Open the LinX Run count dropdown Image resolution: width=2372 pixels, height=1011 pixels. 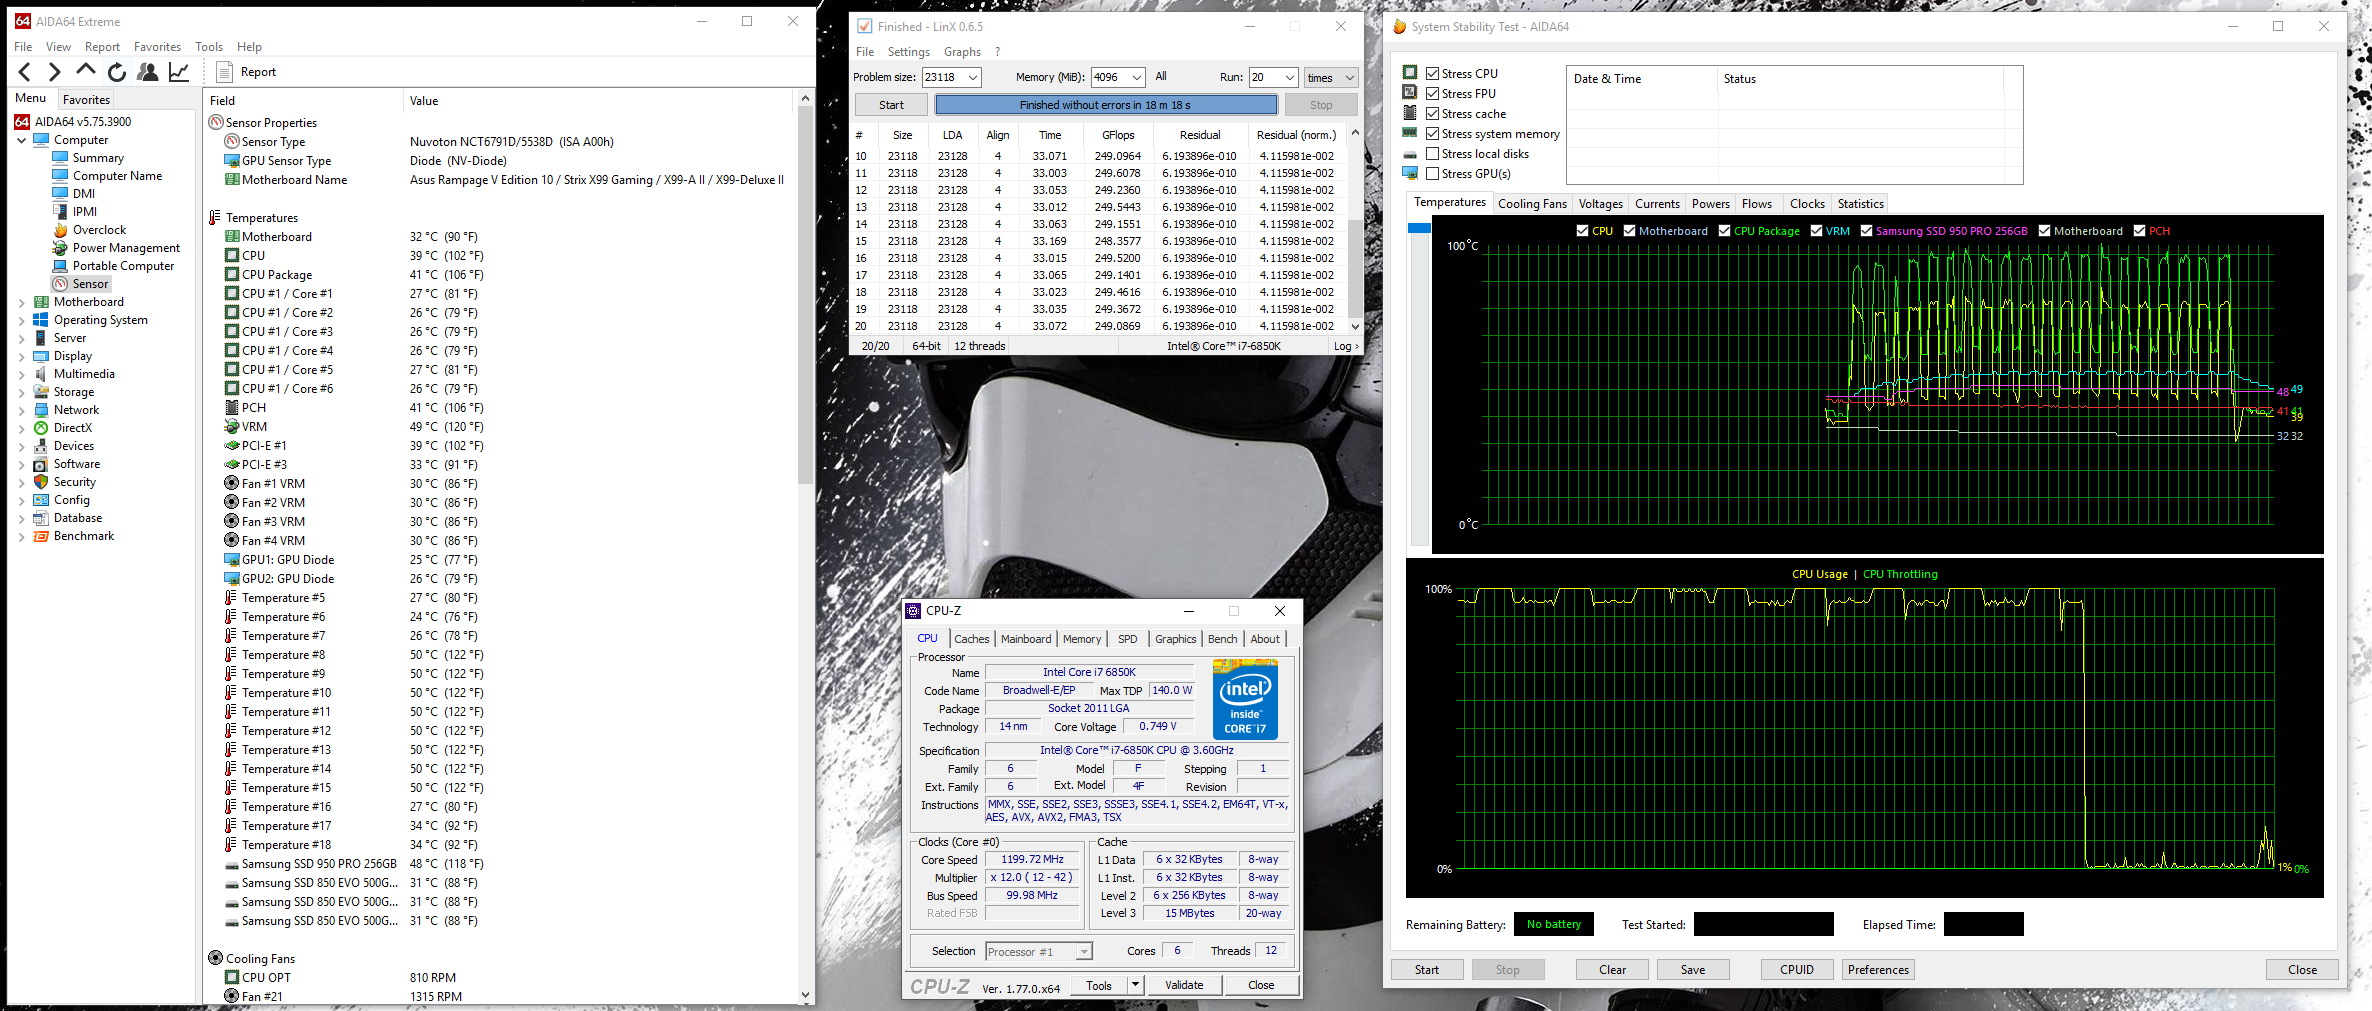point(1290,77)
